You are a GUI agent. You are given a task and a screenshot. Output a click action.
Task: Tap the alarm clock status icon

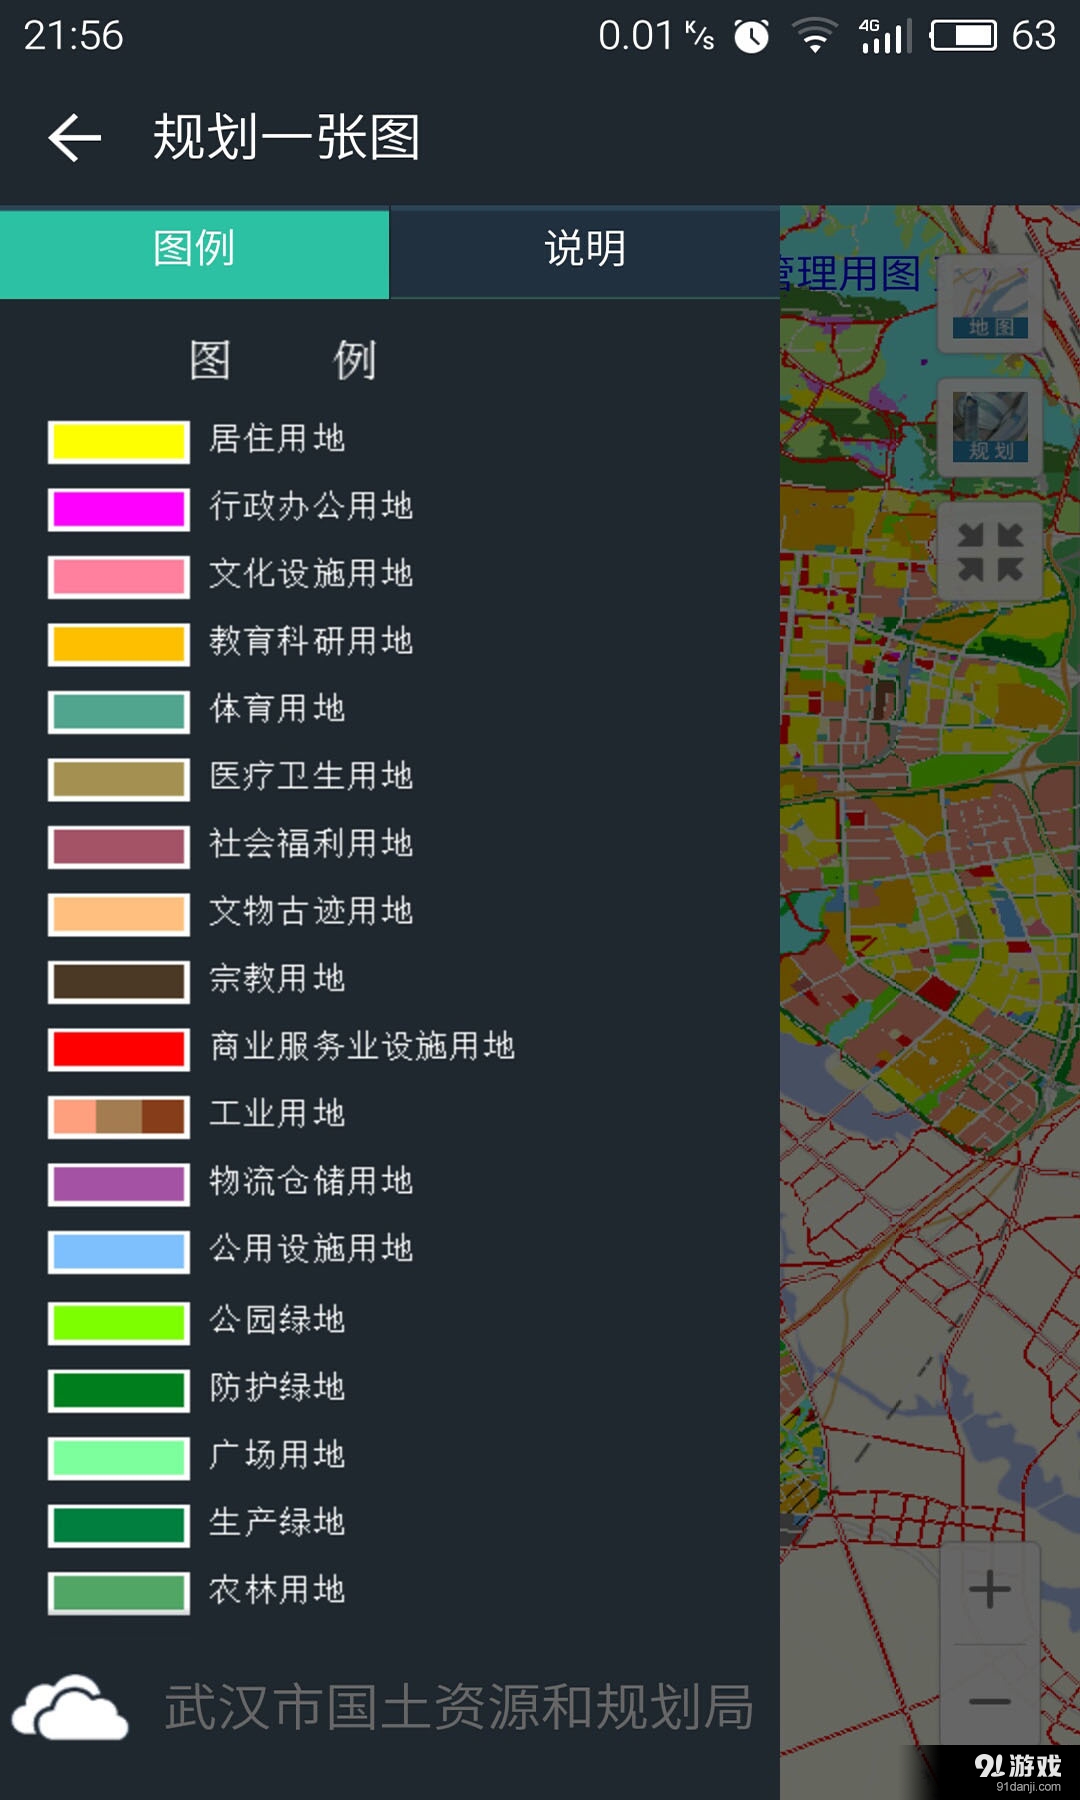click(751, 37)
